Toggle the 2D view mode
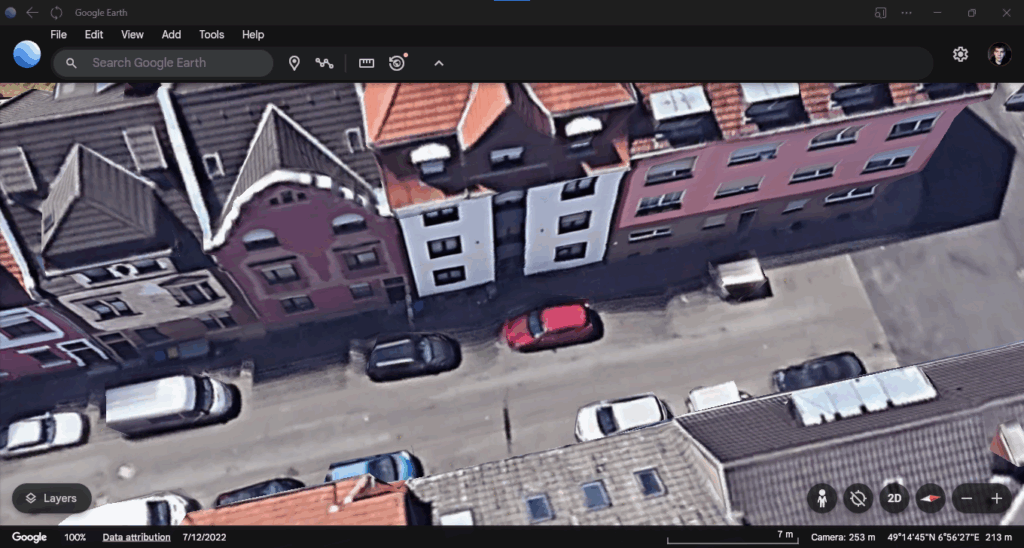The height and width of the screenshot is (548, 1024). [893, 498]
